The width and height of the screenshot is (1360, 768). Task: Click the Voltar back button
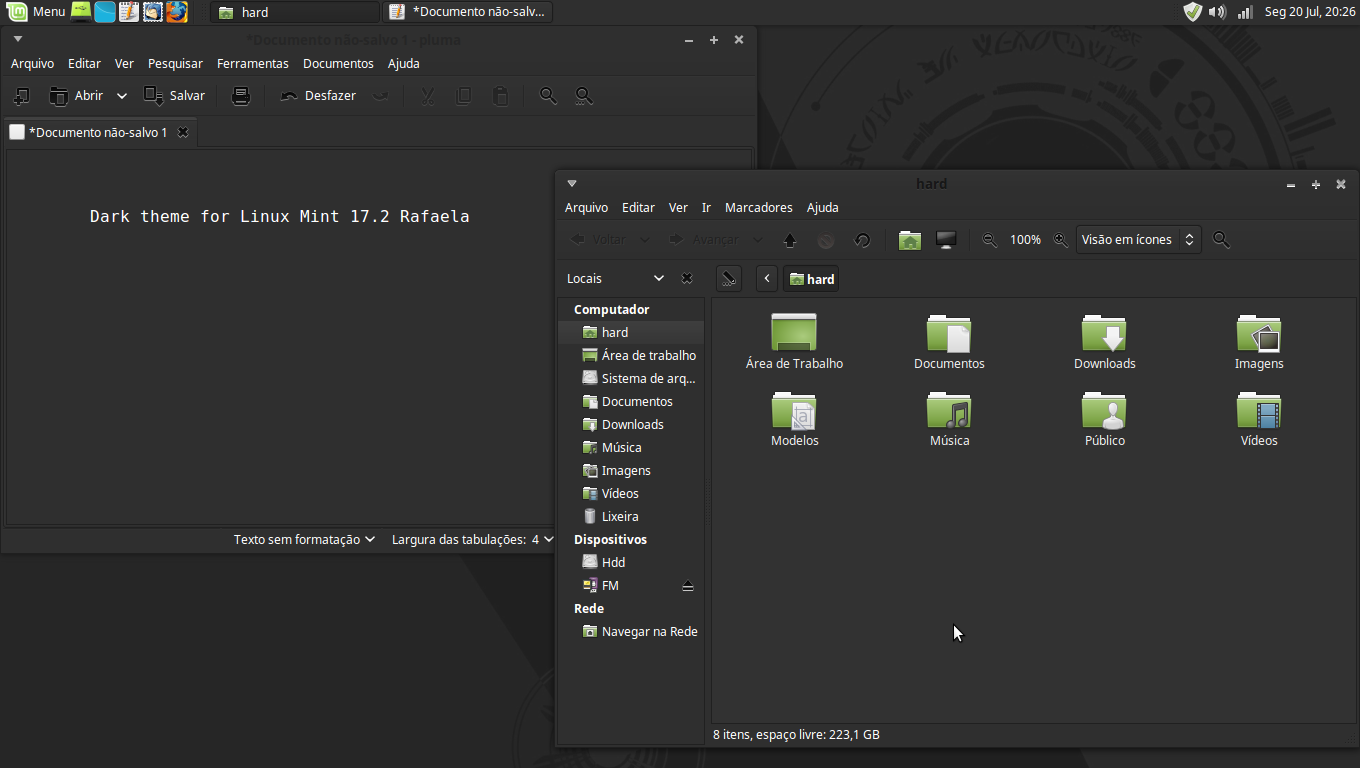[x=599, y=240]
